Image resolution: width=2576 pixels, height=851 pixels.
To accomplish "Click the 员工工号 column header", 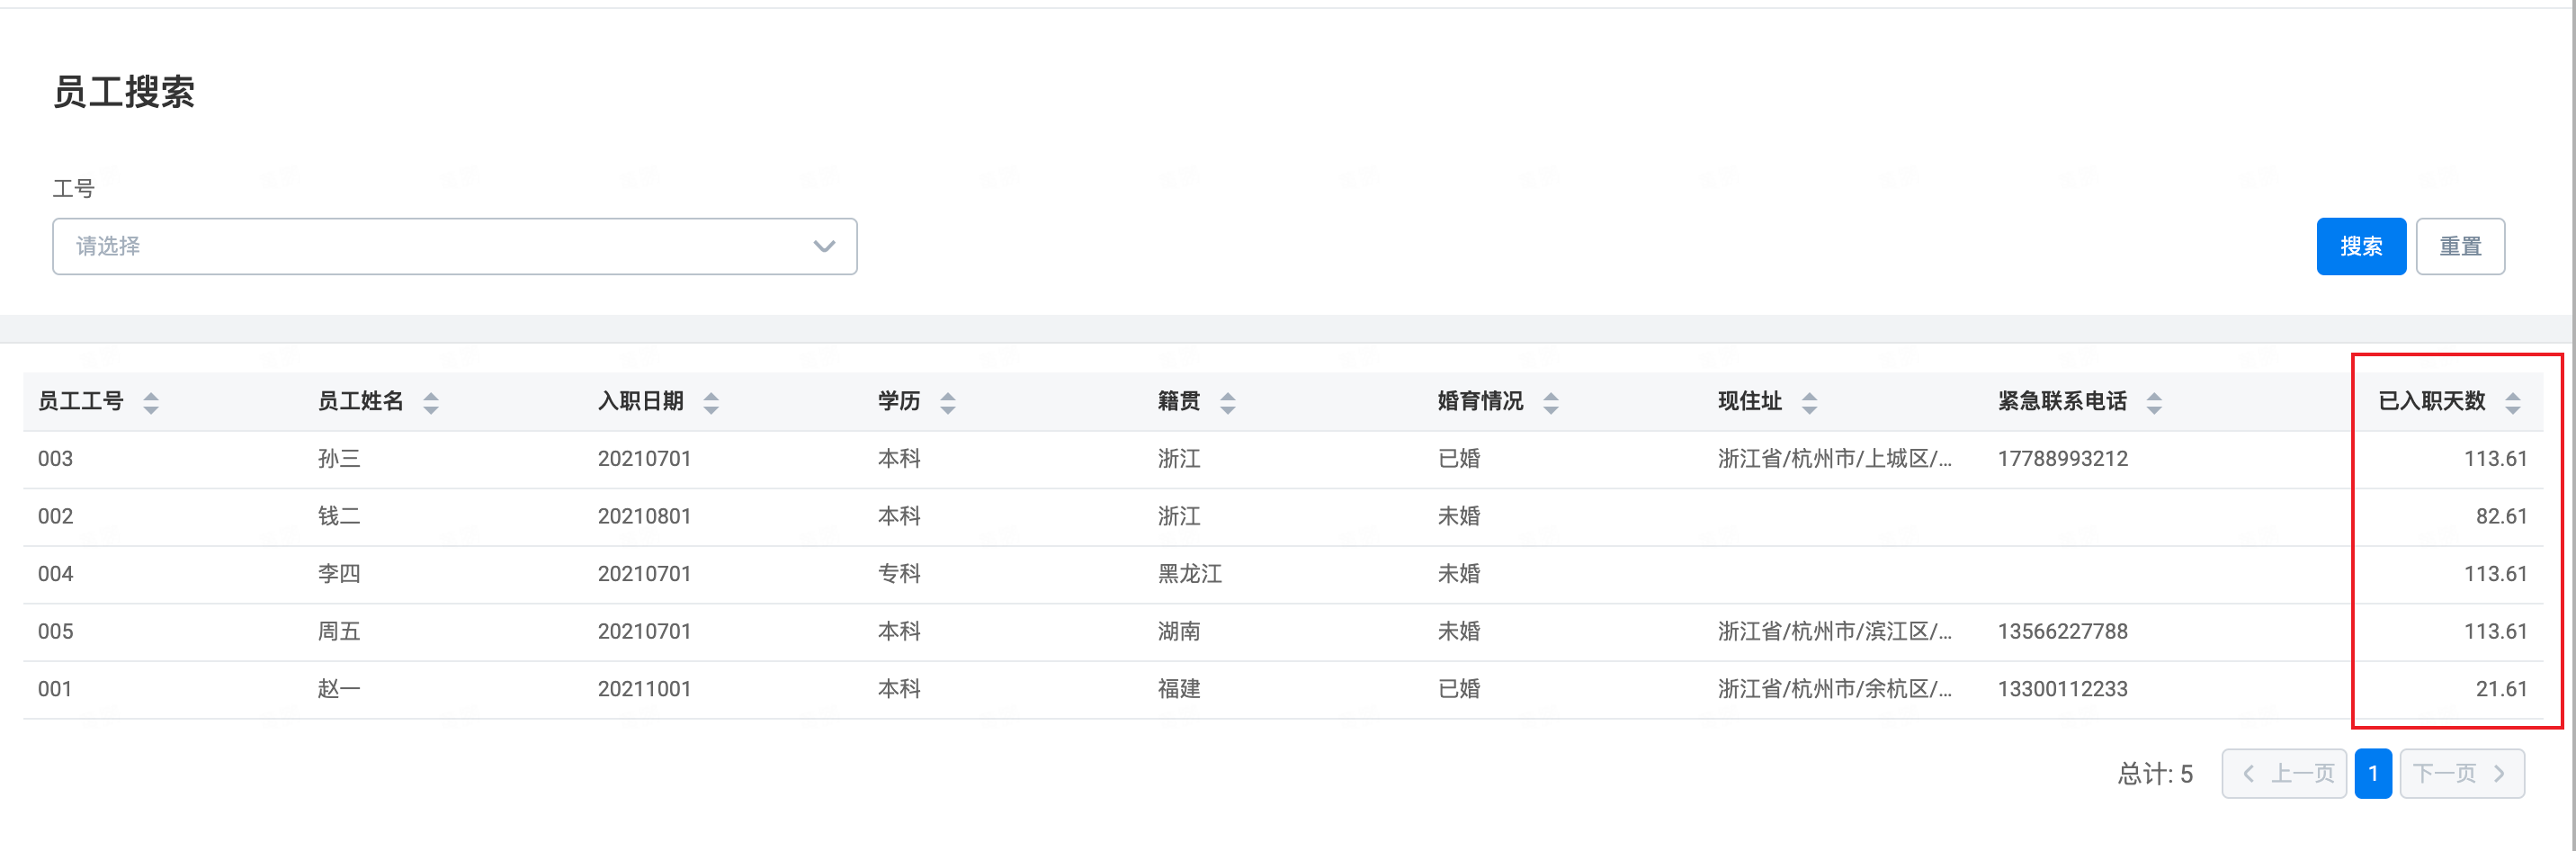I will coord(81,402).
